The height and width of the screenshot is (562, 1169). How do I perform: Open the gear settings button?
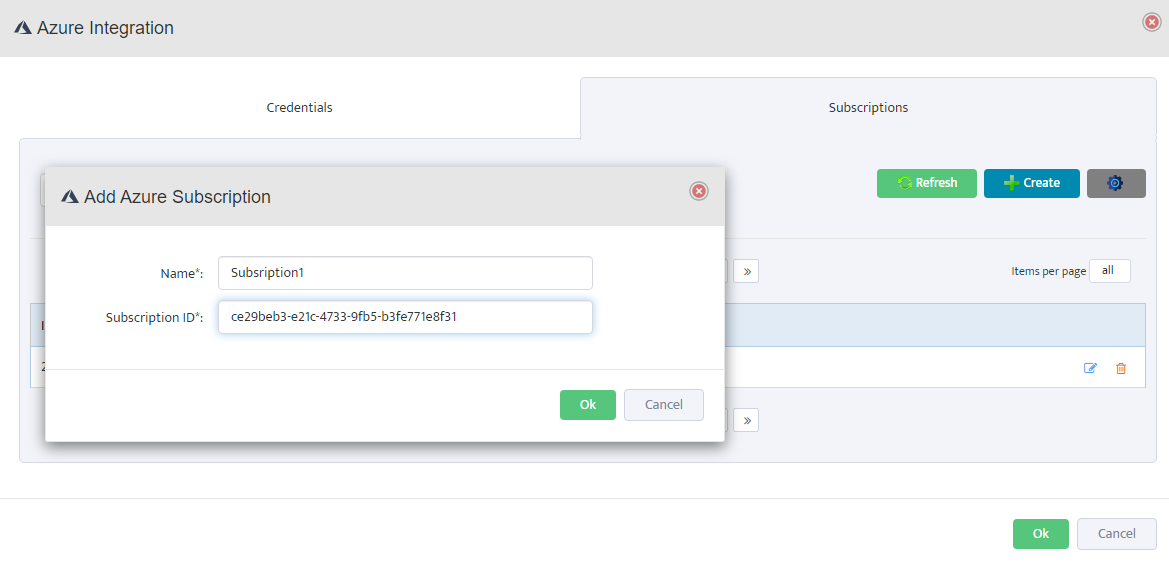1115,183
